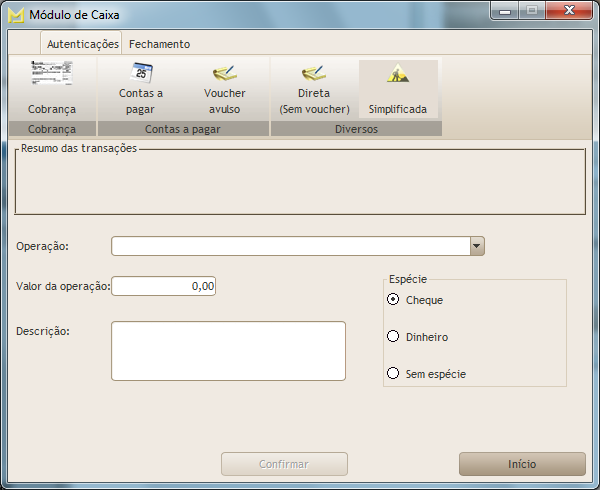Click in the Descrição text area

point(228,350)
